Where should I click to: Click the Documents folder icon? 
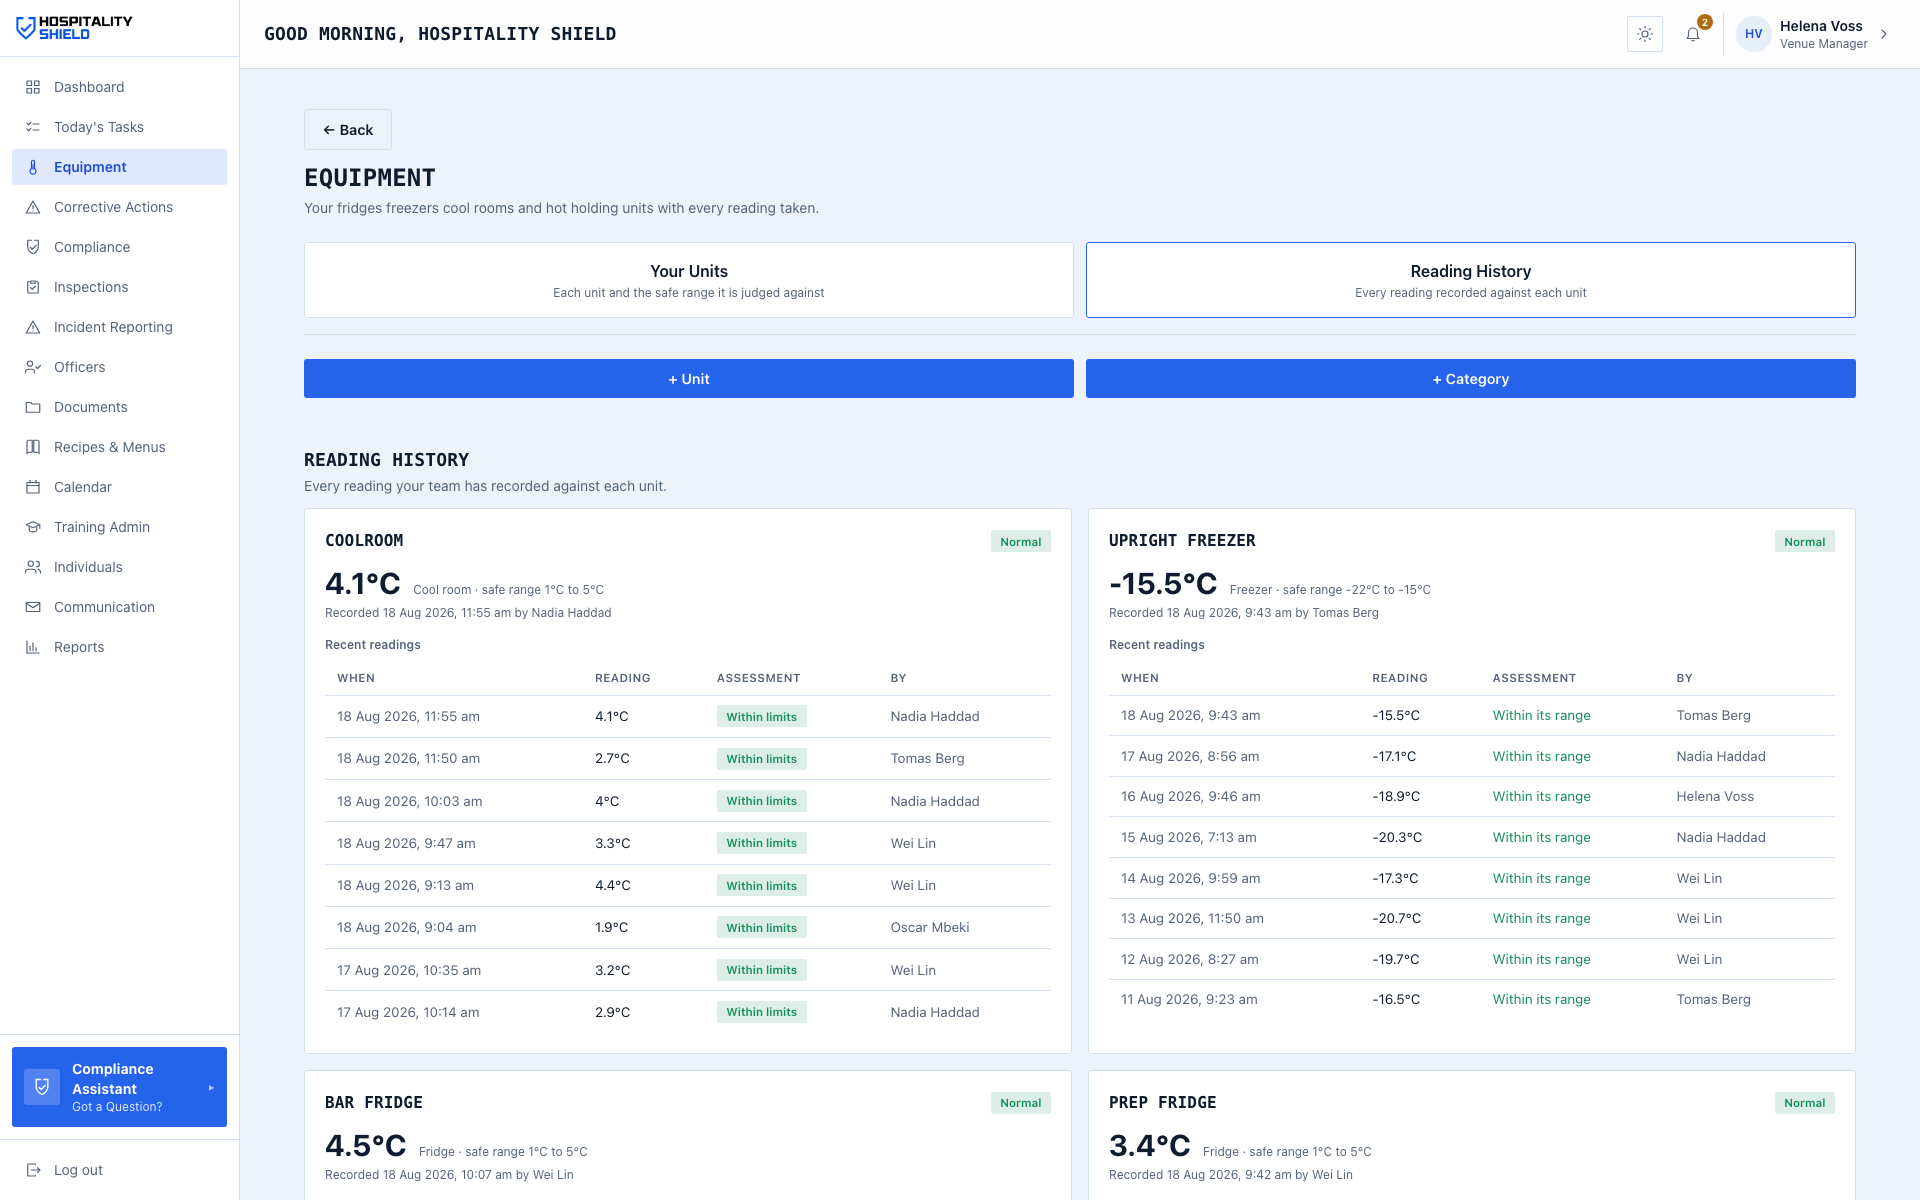(x=33, y=407)
